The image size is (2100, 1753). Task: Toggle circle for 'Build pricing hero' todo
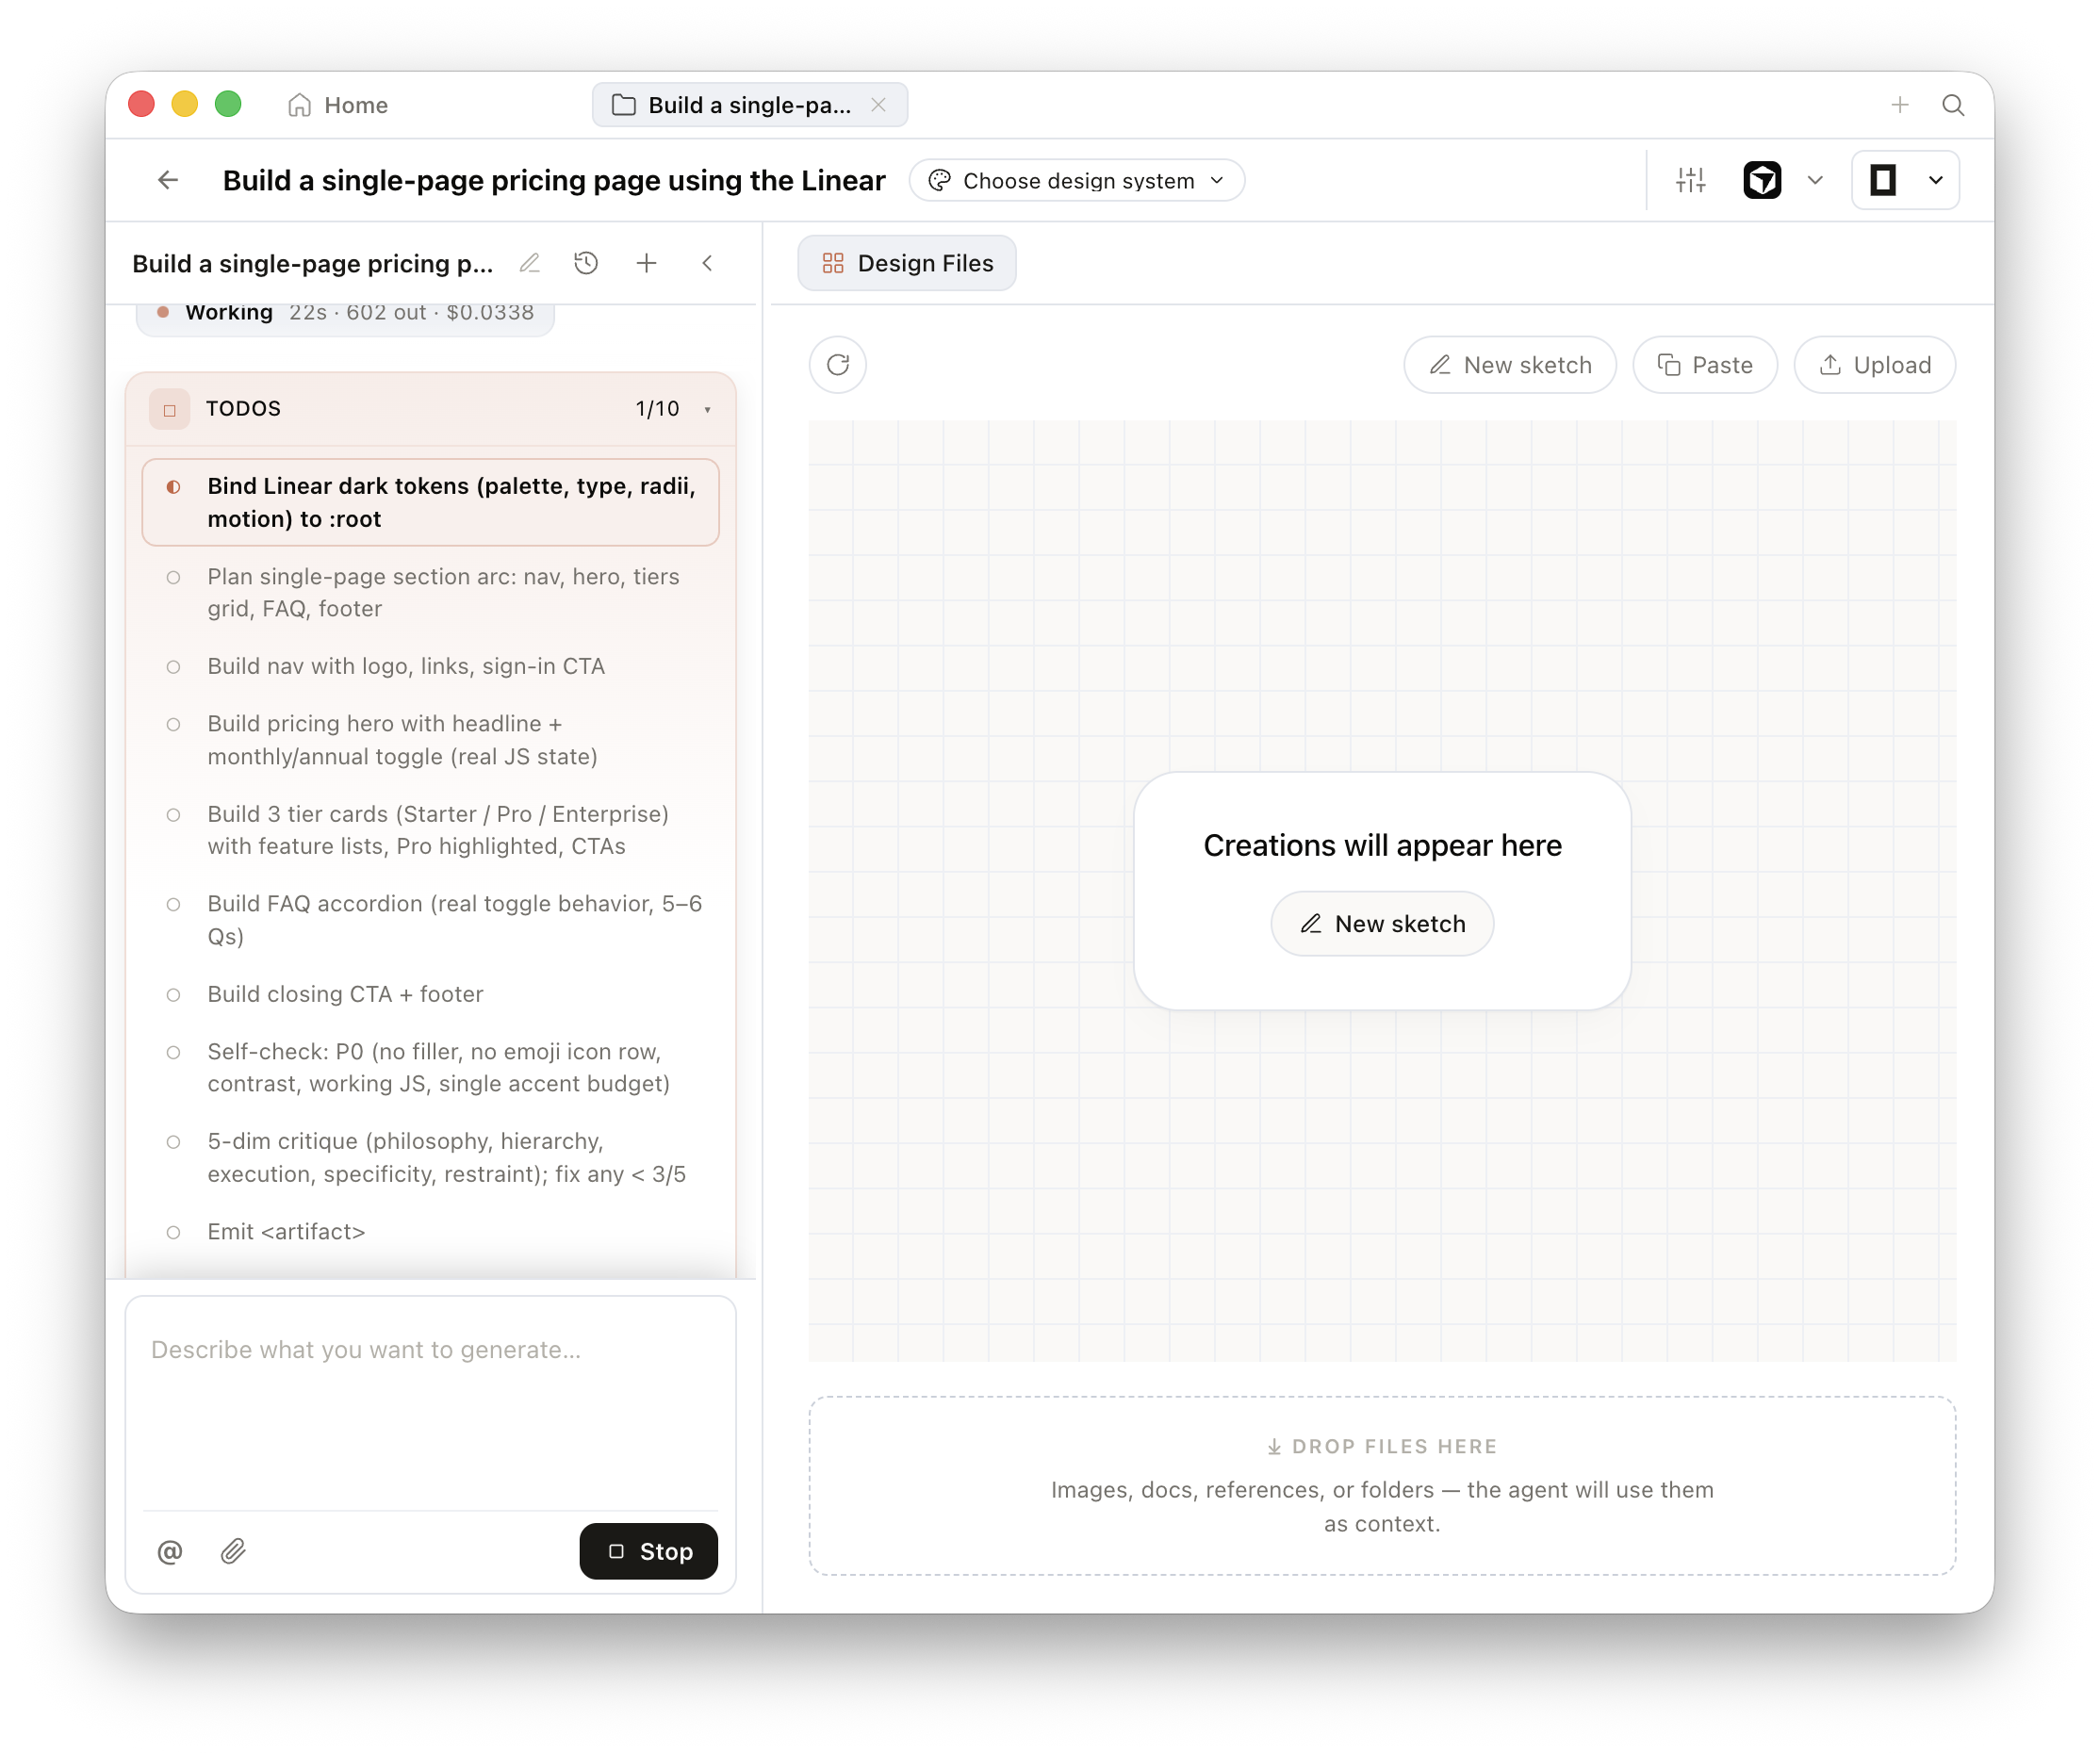click(x=173, y=724)
